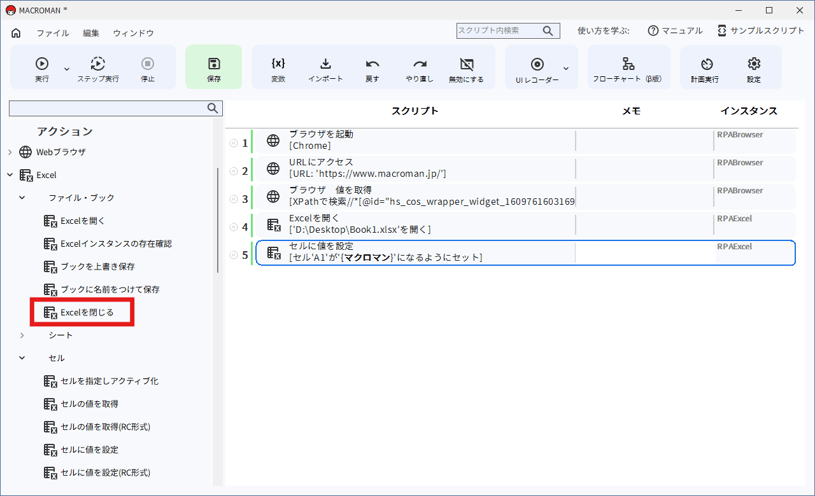
Task: Start the UIレコーダー recorder
Action: point(537,69)
